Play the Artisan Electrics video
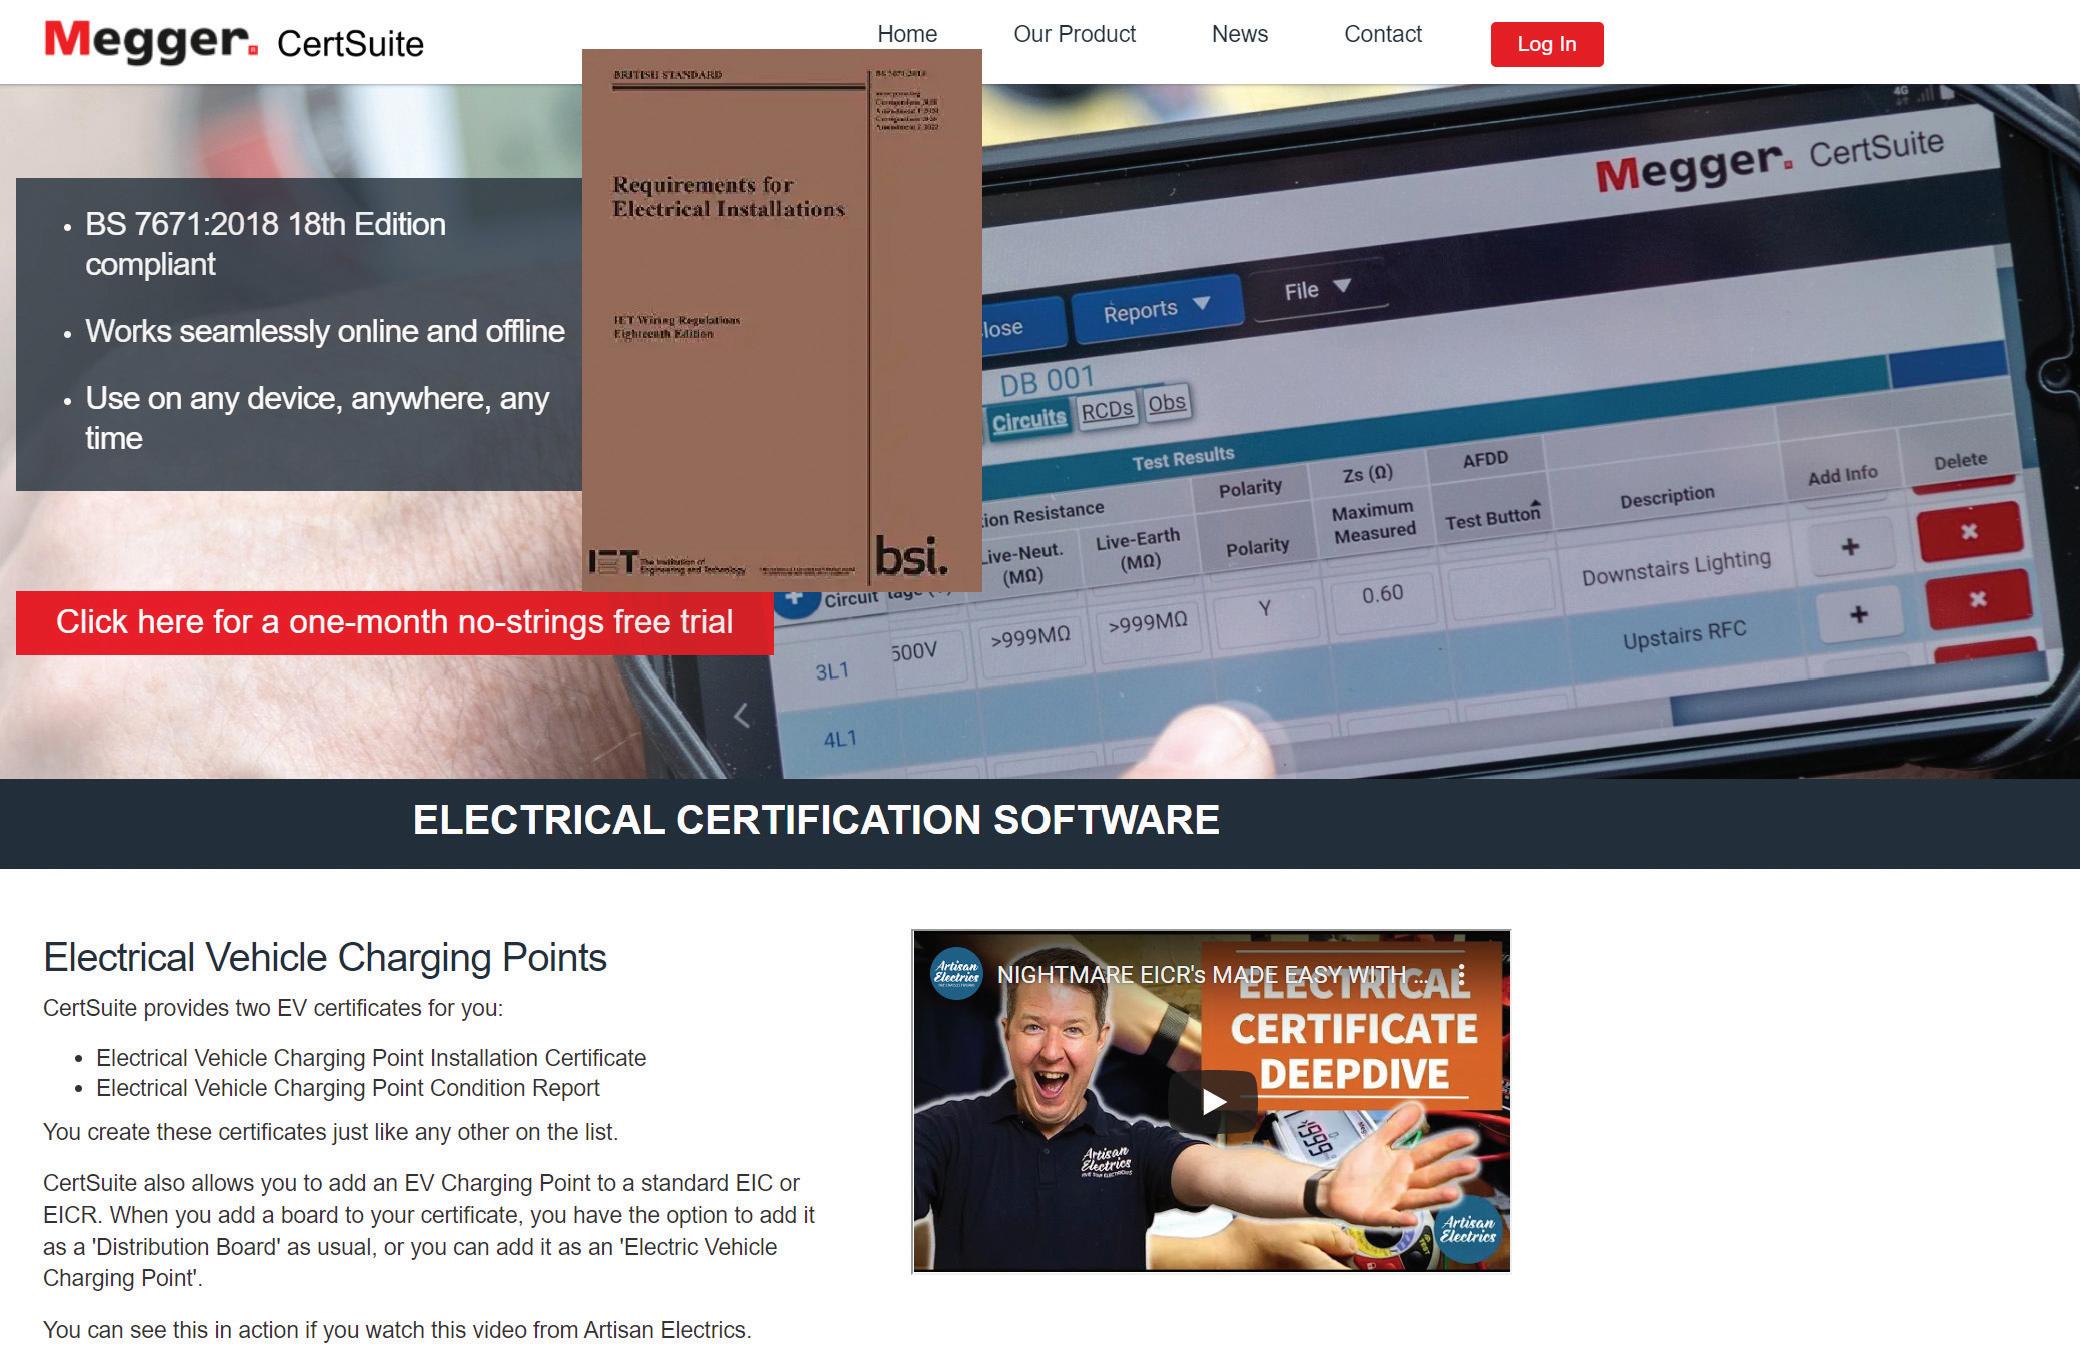 coord(1212,1101)
